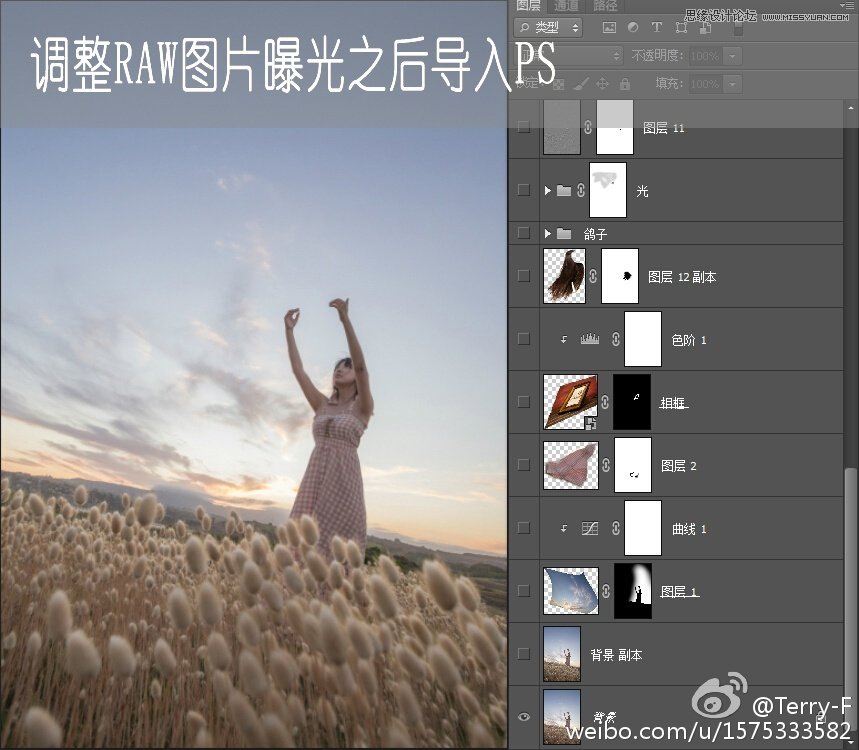Filter layers by shape layers
The height and width of the screenshot is (750, 859).
(x=682, y=28)
